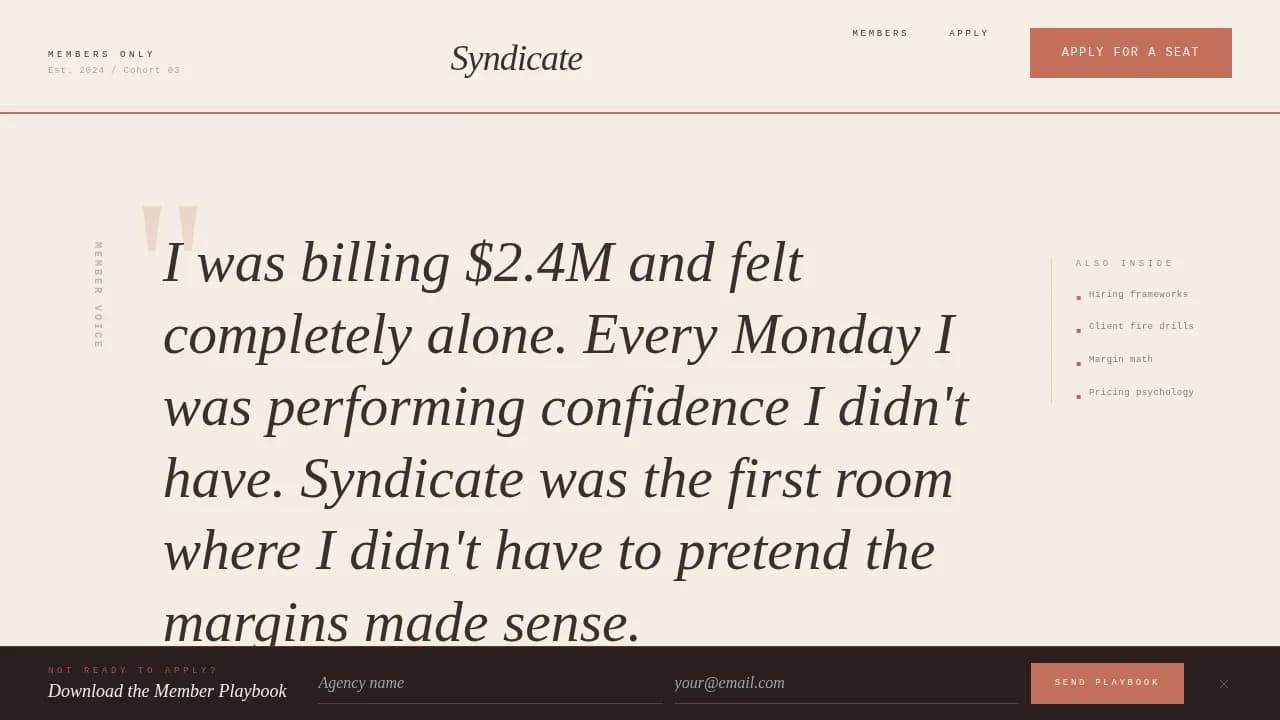Select the Pricing psychology item
Image resolution: width=1280 pixels, height=720 pixels.
(x=1141, y=393)
